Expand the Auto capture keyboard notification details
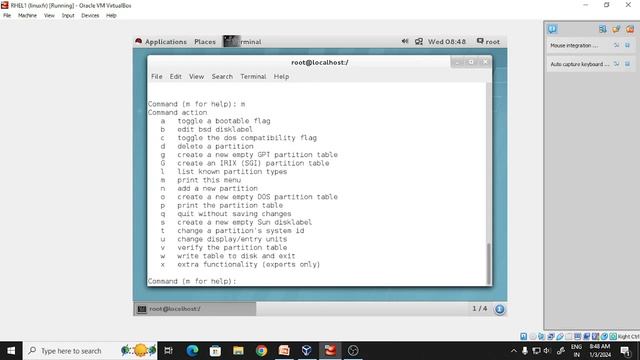This screenshot has height=360, width=640. (x=616, y=64)
